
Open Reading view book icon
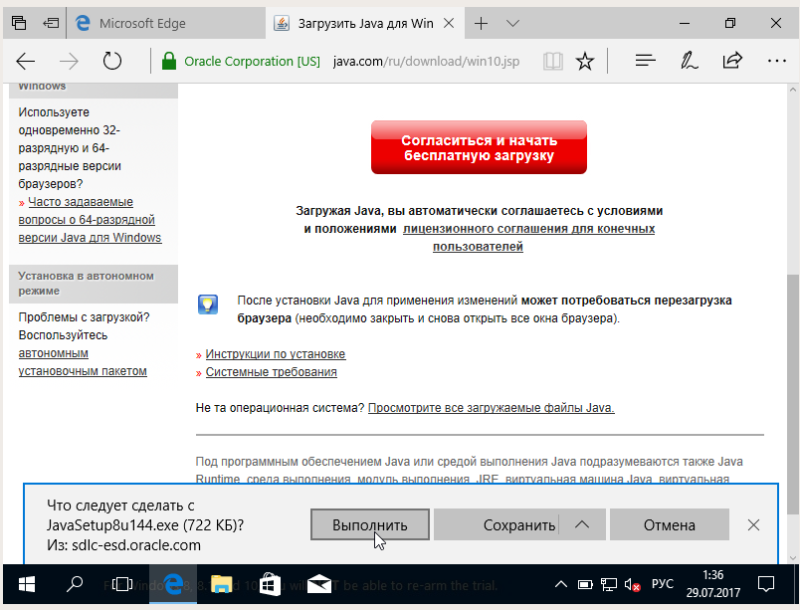click(x=553, y=62)
